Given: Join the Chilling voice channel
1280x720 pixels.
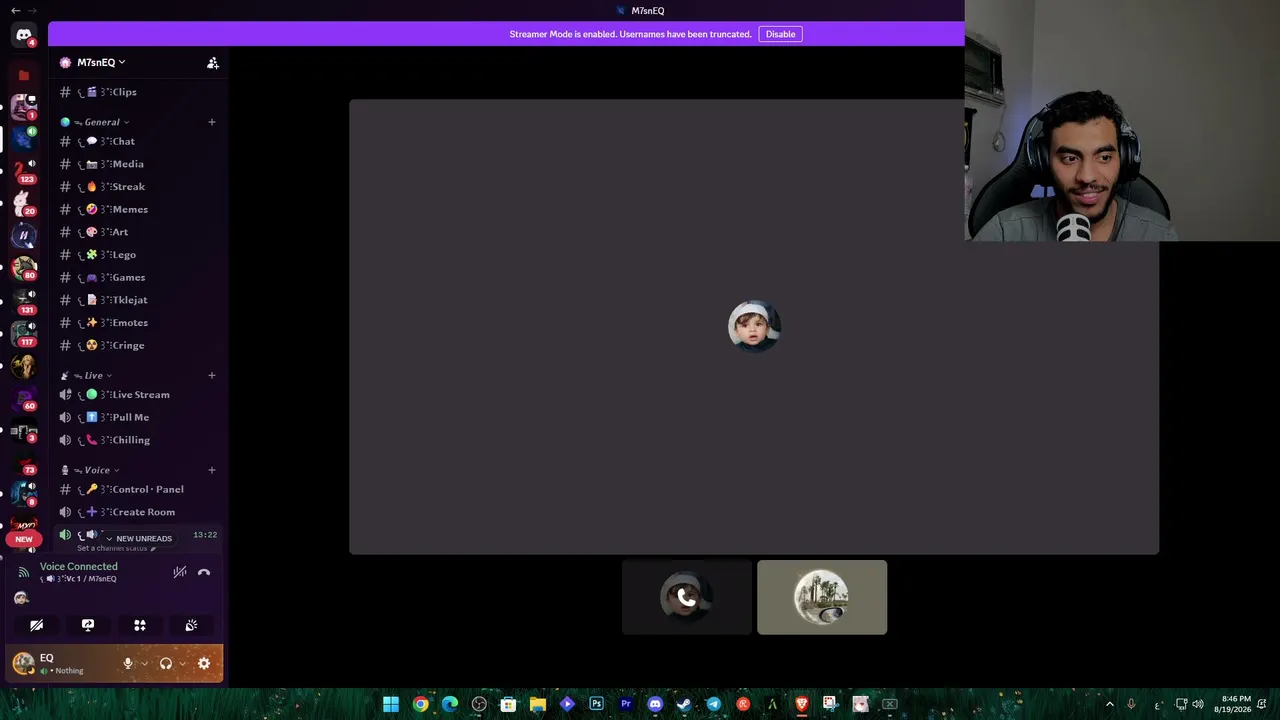Looking at the screenshot, I should [138, 440].
